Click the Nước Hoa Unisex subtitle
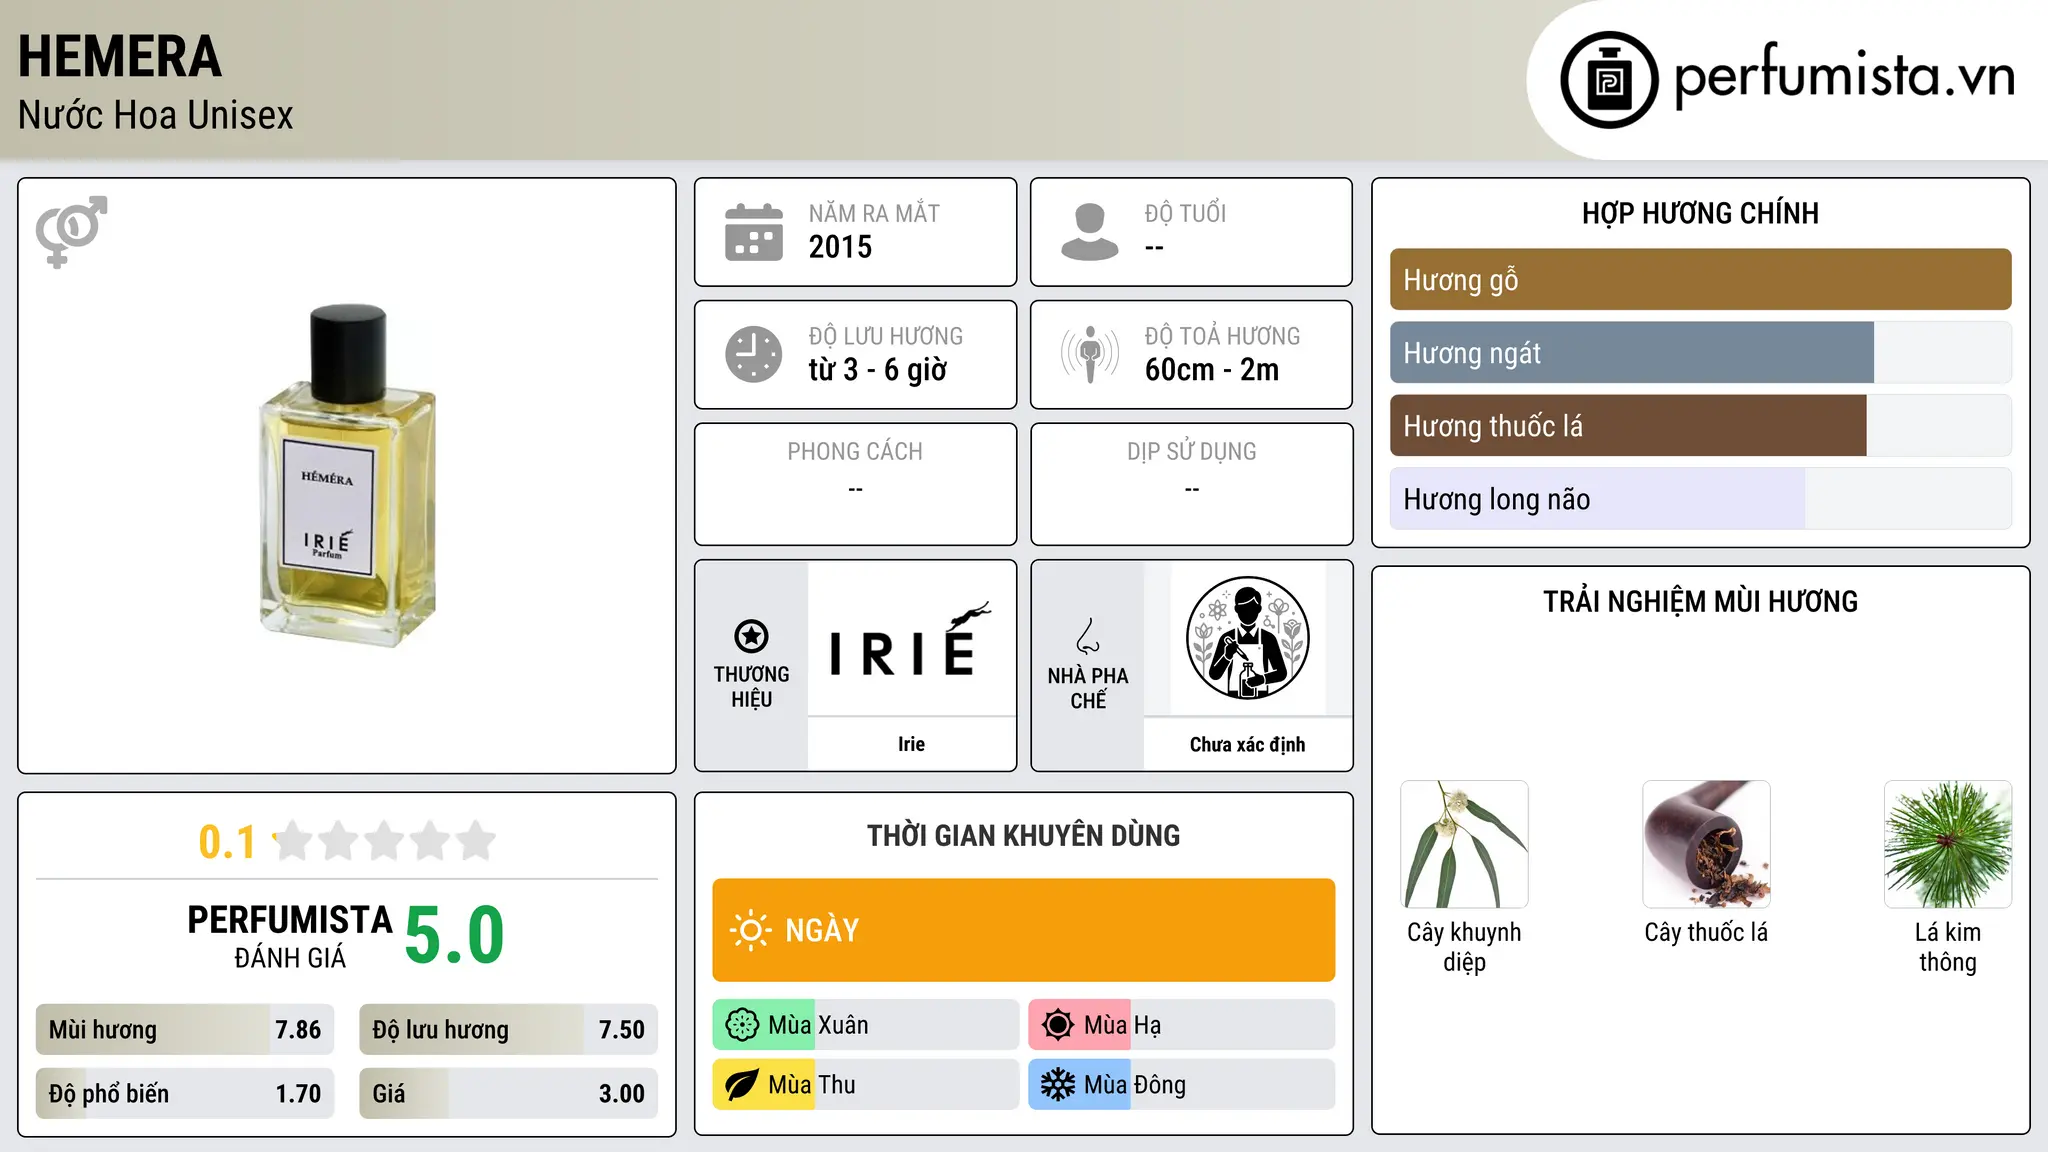2048x1152 pixels. 156,116
